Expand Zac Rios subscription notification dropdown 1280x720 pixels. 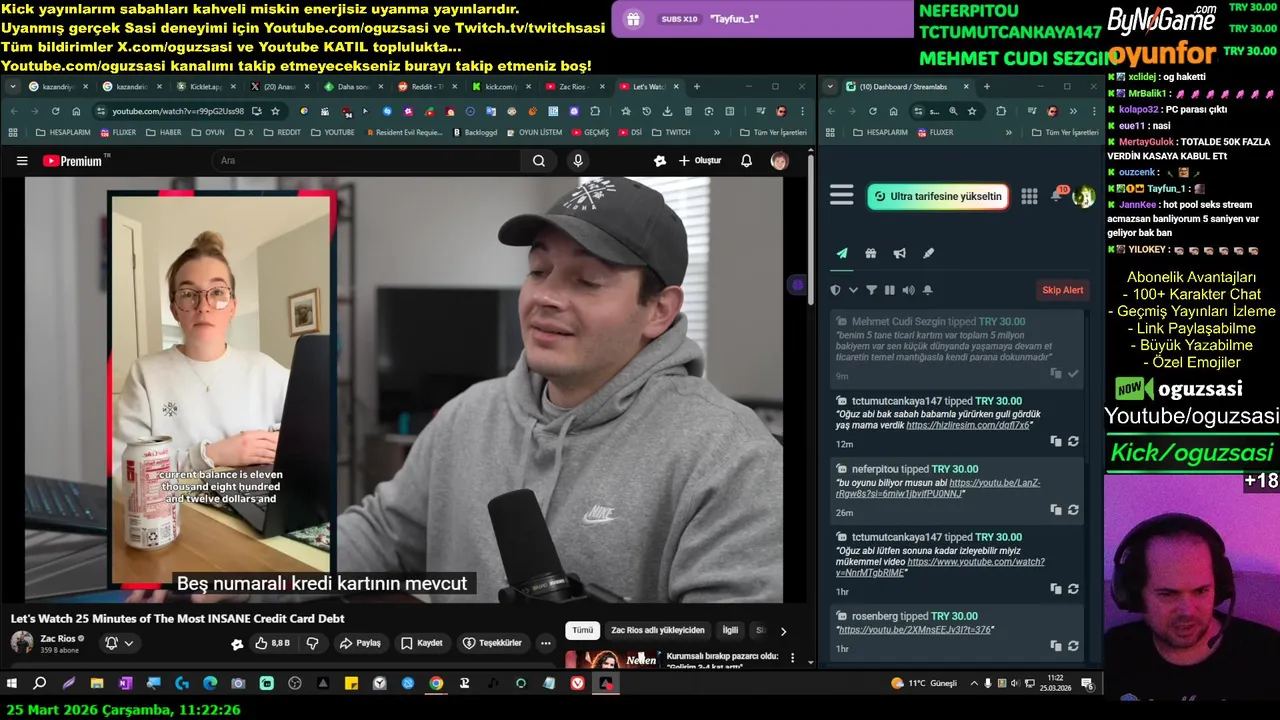(x=119, y=643)
